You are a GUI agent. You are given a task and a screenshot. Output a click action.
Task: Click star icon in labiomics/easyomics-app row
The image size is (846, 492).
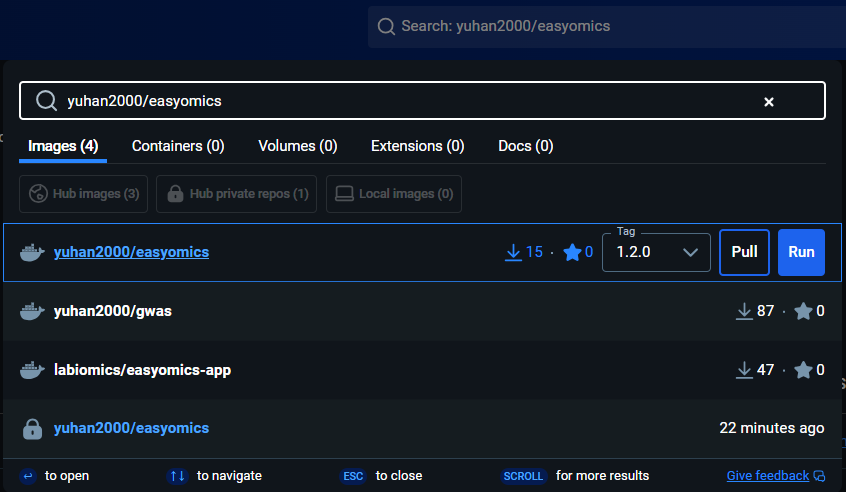point(803,370)
